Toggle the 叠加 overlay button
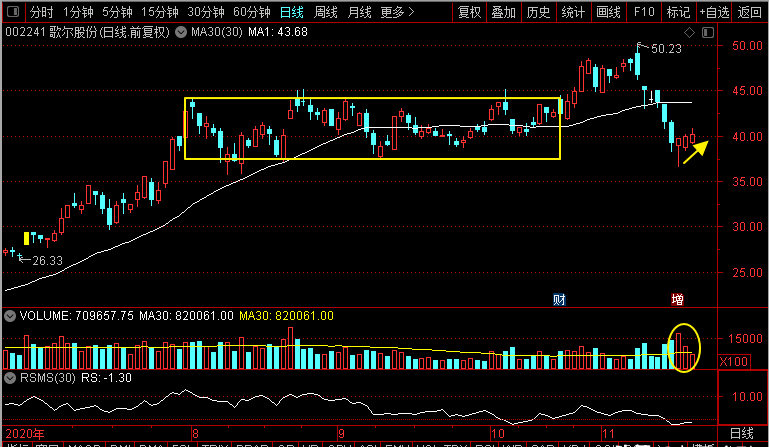 [x=503, y=13]
